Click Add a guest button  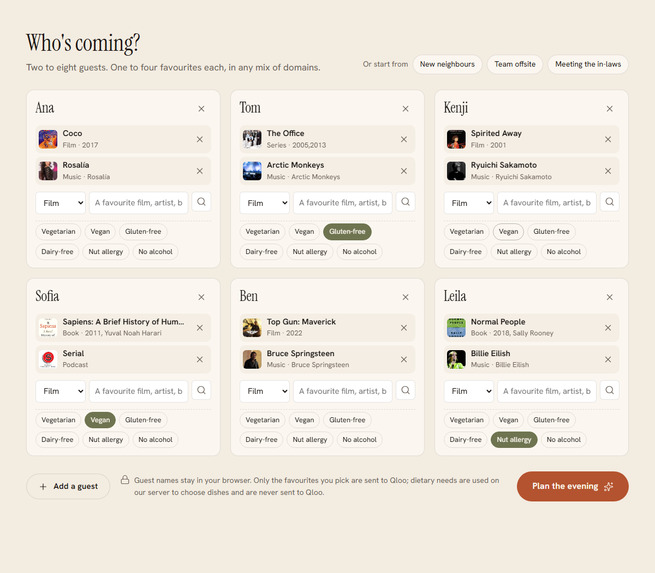[68, 486]
